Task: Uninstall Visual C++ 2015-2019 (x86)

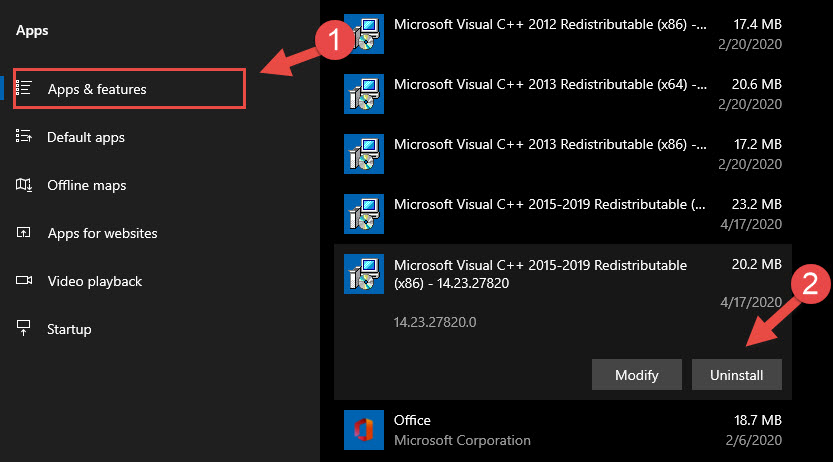Action: (x=736, y=375)
